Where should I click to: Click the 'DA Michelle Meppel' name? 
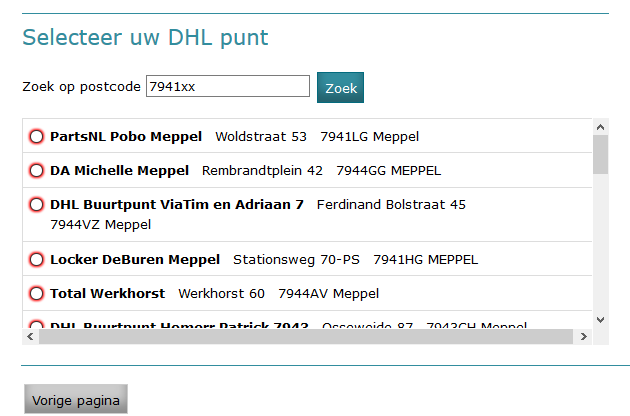click(x=119, y=171)
